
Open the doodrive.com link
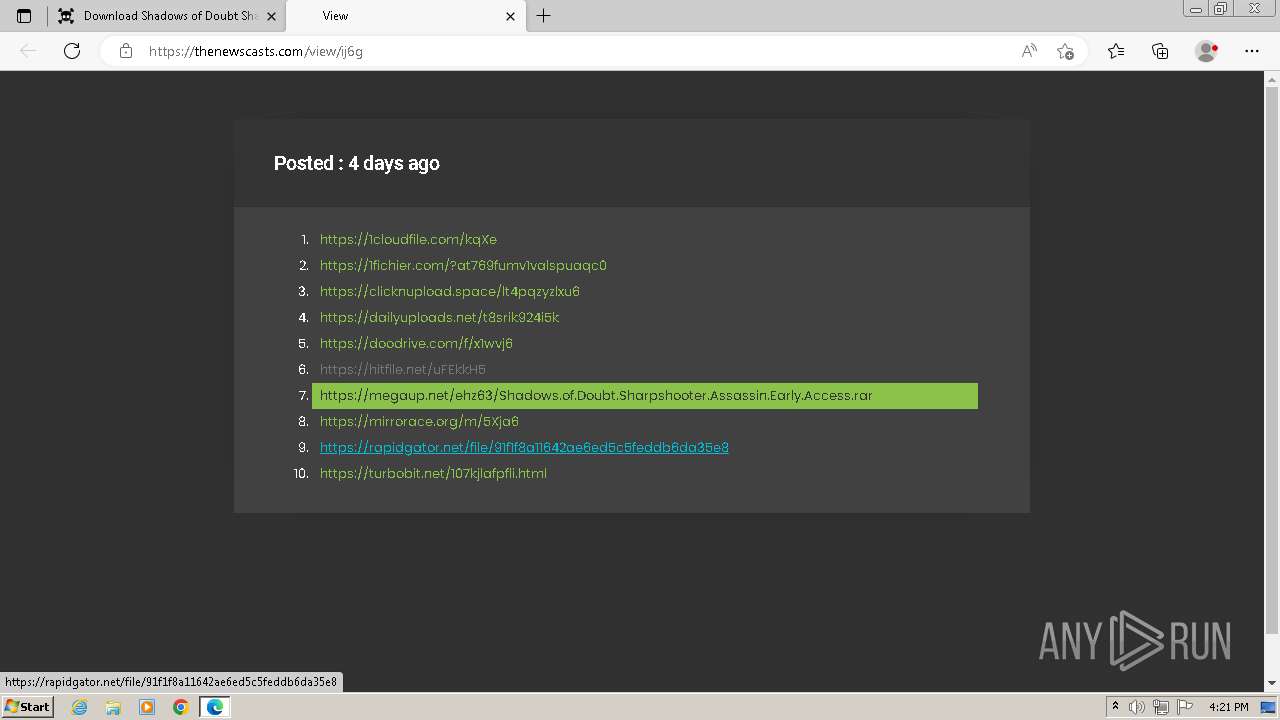click(416, 344)
